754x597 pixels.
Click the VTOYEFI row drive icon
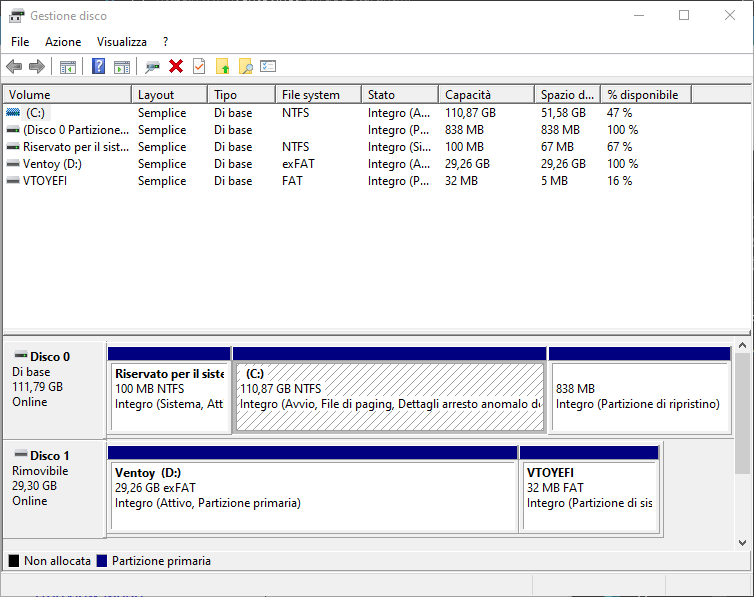coord(13,181)
